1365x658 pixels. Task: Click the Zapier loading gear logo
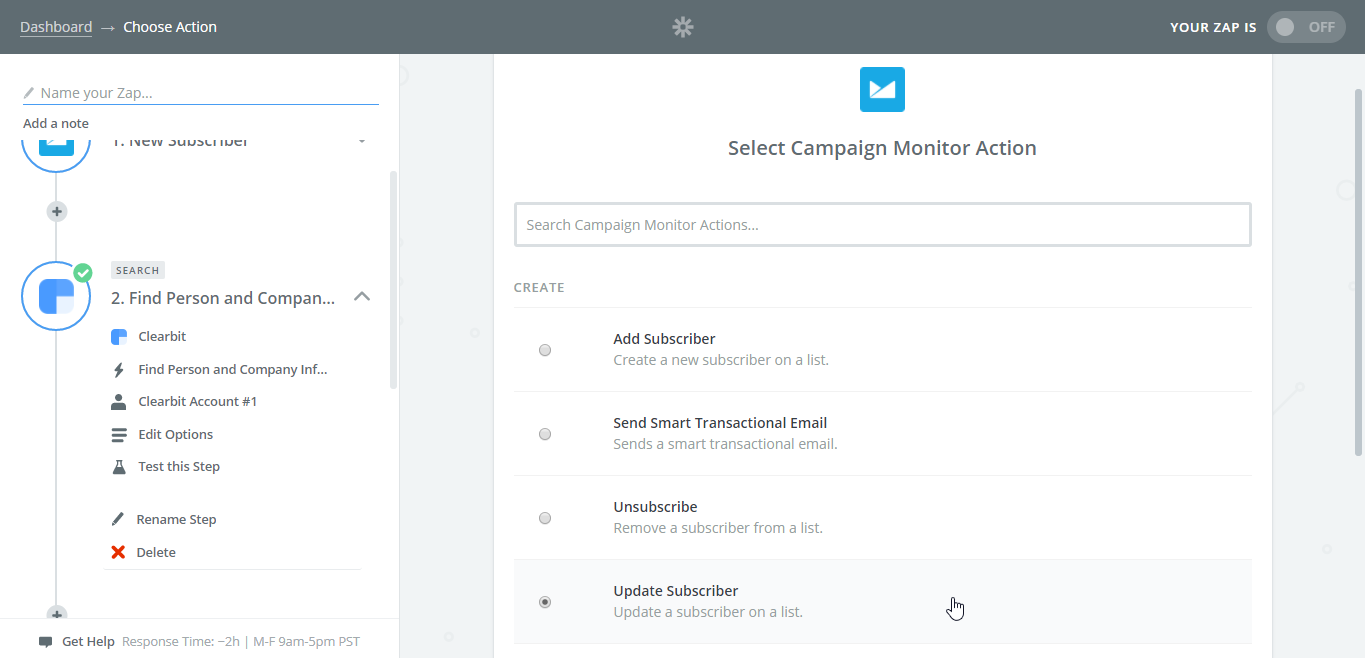tap(683, 27)
